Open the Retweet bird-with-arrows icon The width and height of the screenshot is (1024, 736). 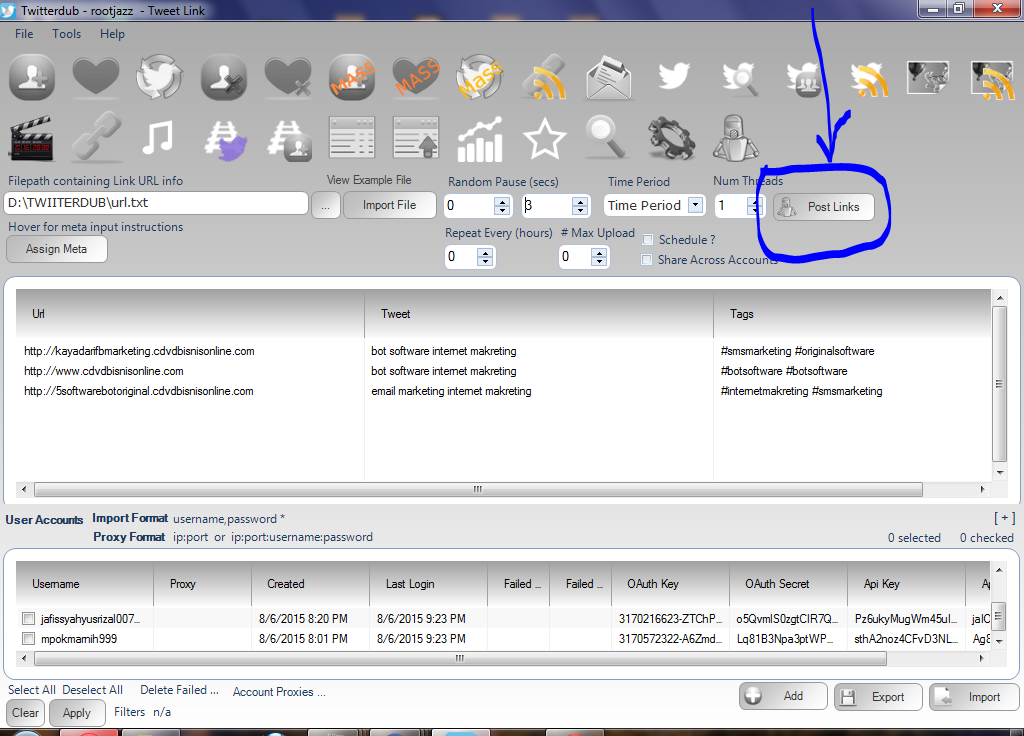click(x=159, y=77)
